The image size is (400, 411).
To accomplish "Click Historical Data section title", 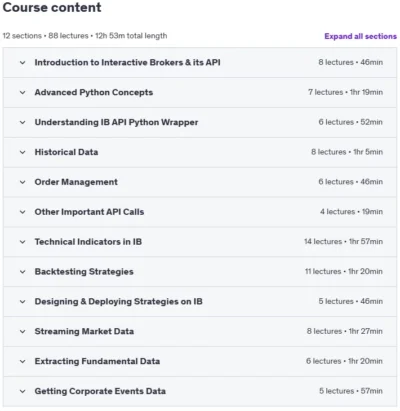I will tap(66, 152).
